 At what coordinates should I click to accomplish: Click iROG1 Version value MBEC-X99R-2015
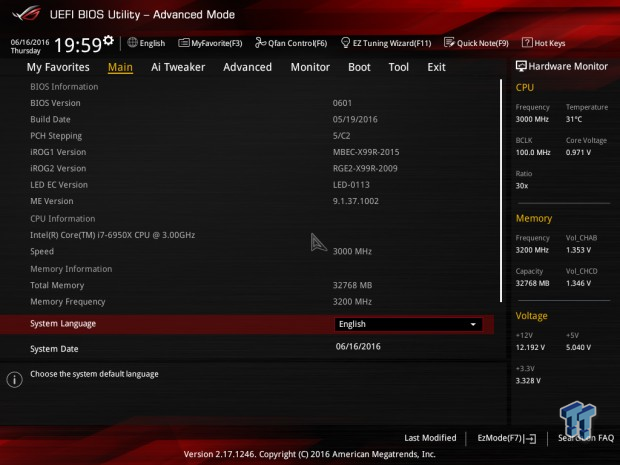click(366, 152)
